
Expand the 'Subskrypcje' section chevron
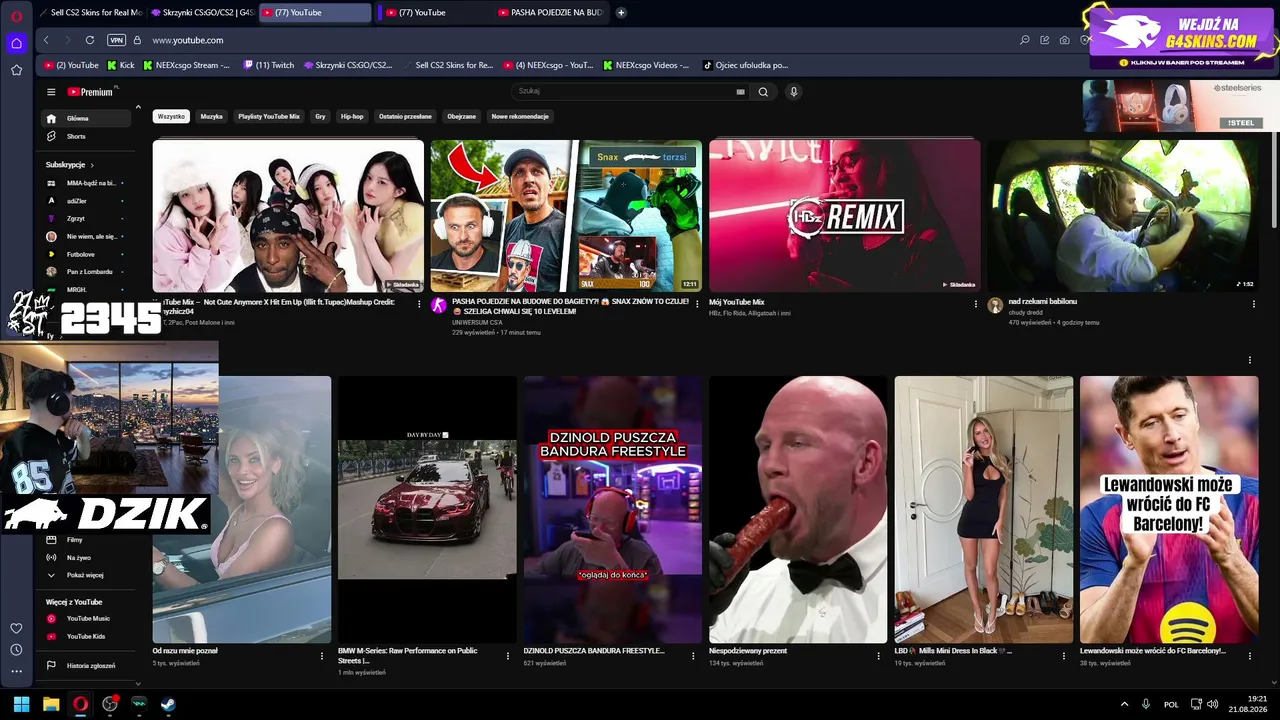coord(92,165)
